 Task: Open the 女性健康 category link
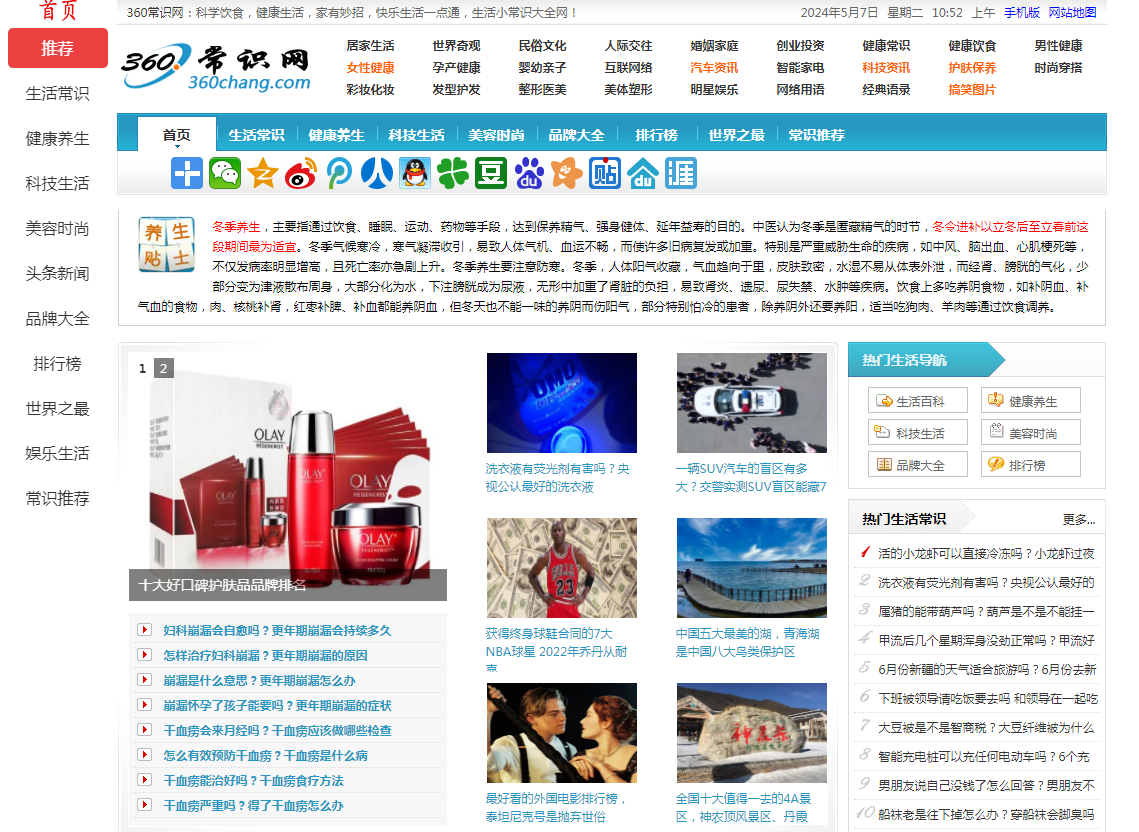[x=370, y=68]
